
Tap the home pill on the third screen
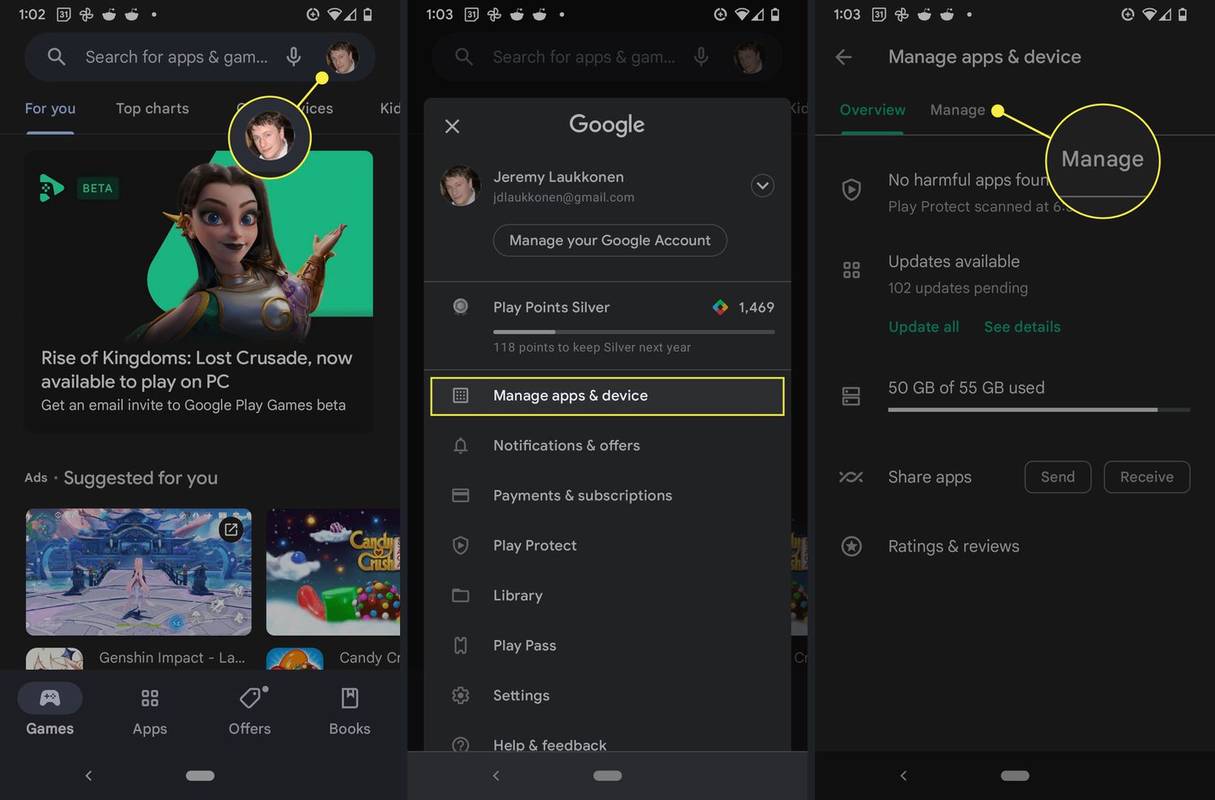point(1015,775)
